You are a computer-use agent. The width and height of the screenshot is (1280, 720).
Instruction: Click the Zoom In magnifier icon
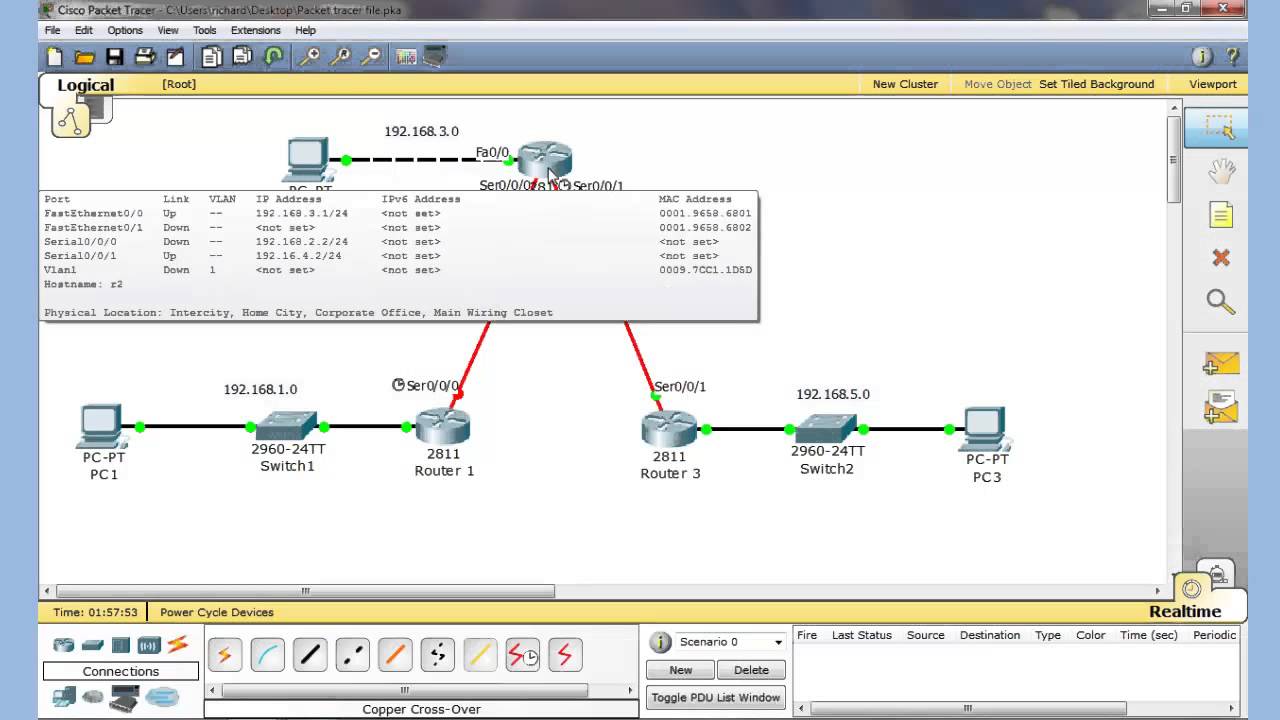tap(310, 57)
